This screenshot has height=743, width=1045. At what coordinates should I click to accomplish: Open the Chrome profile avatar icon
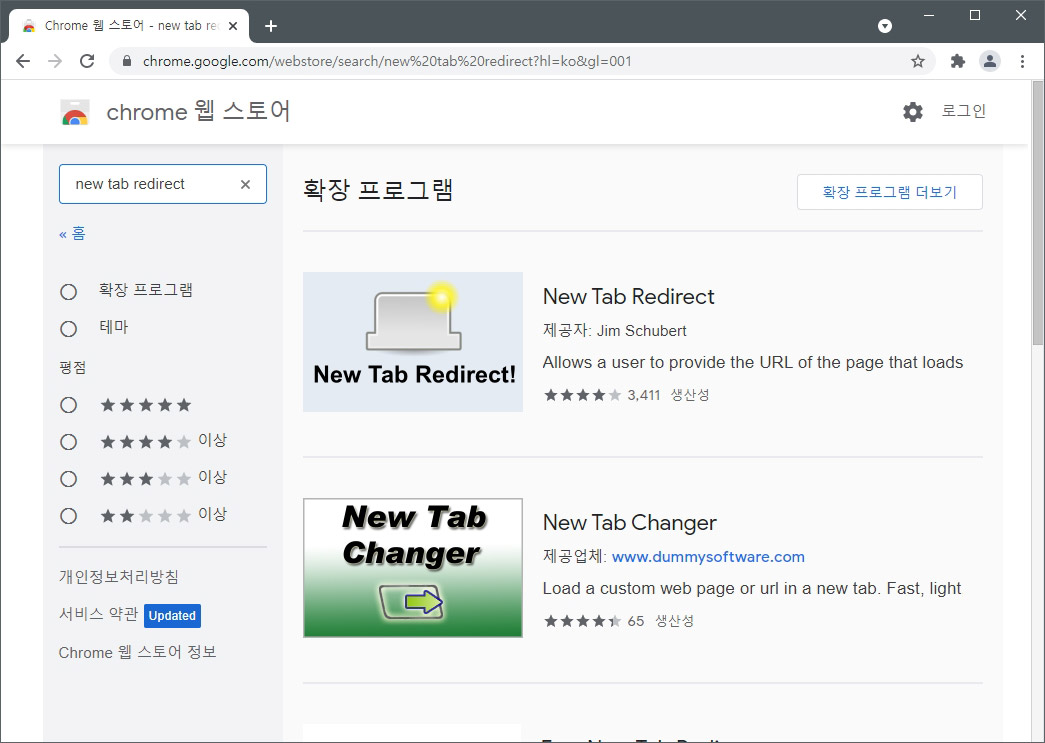[x=990, y=61]
